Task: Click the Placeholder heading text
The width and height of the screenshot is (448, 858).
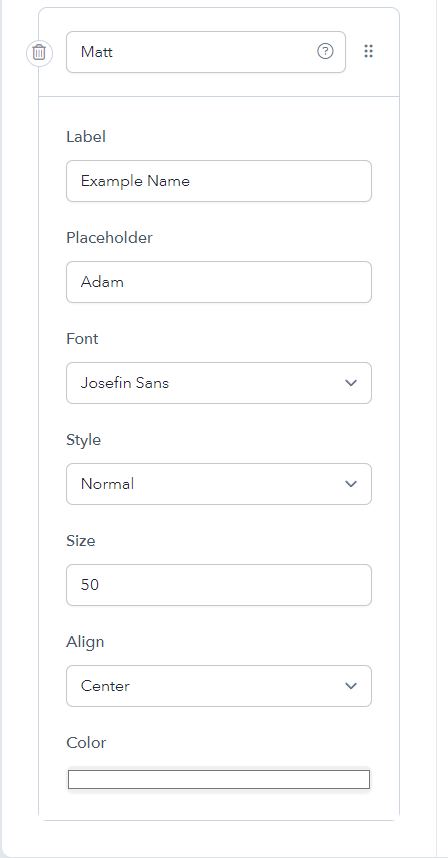Action: [x=109, y=238]
